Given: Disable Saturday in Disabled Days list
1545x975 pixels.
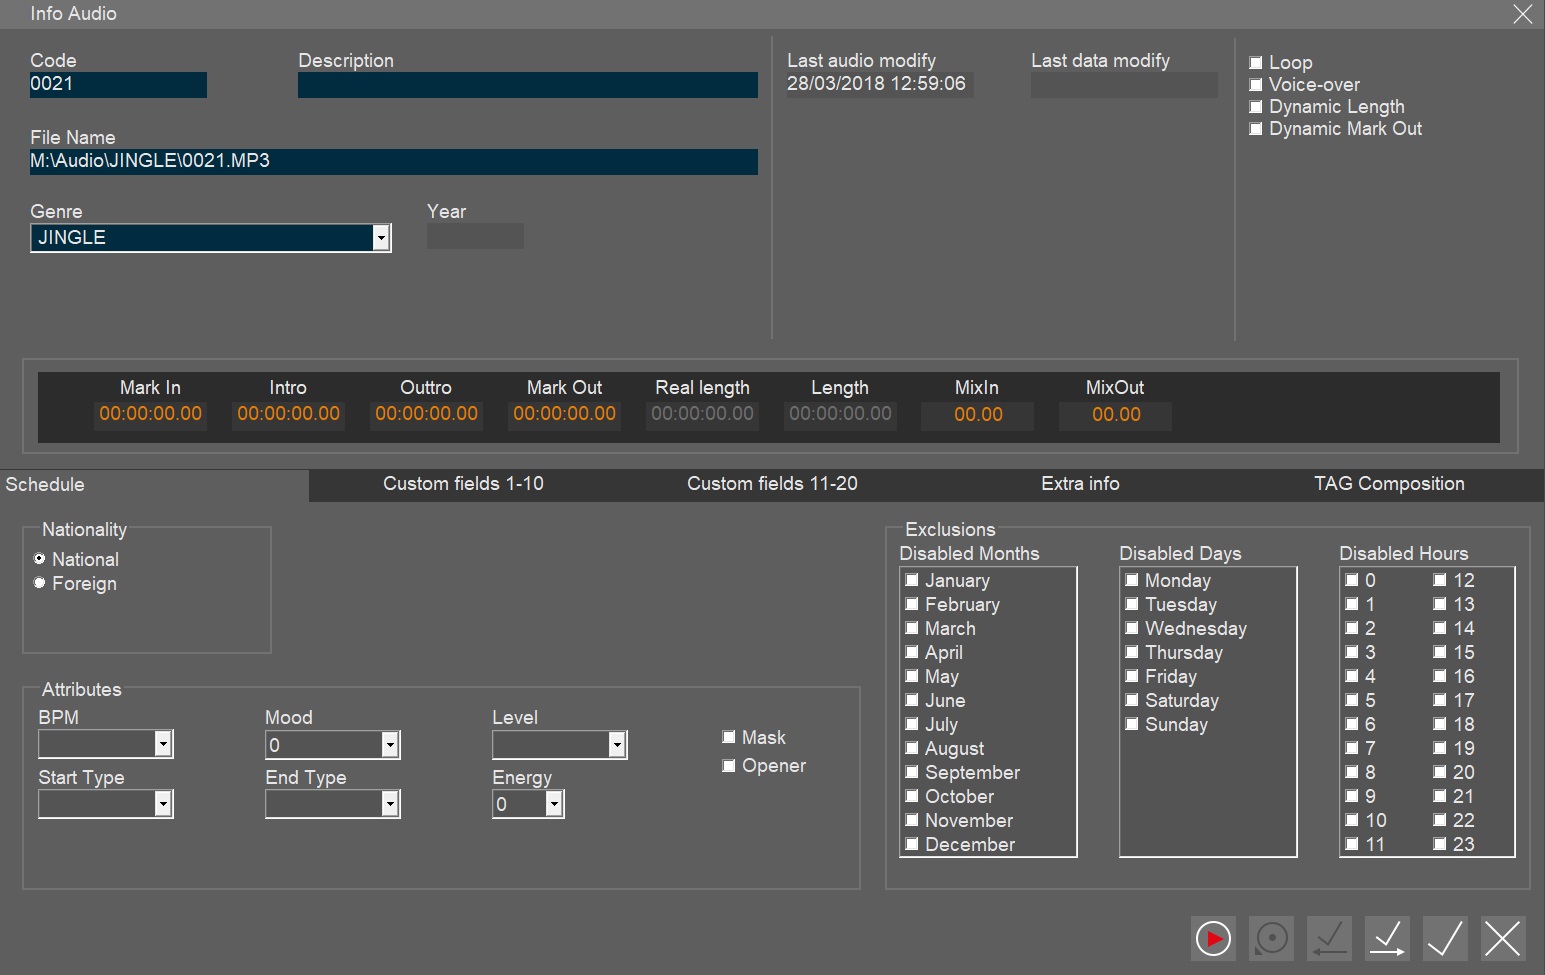Looking at the screenshot, I should click(1132, 700).
